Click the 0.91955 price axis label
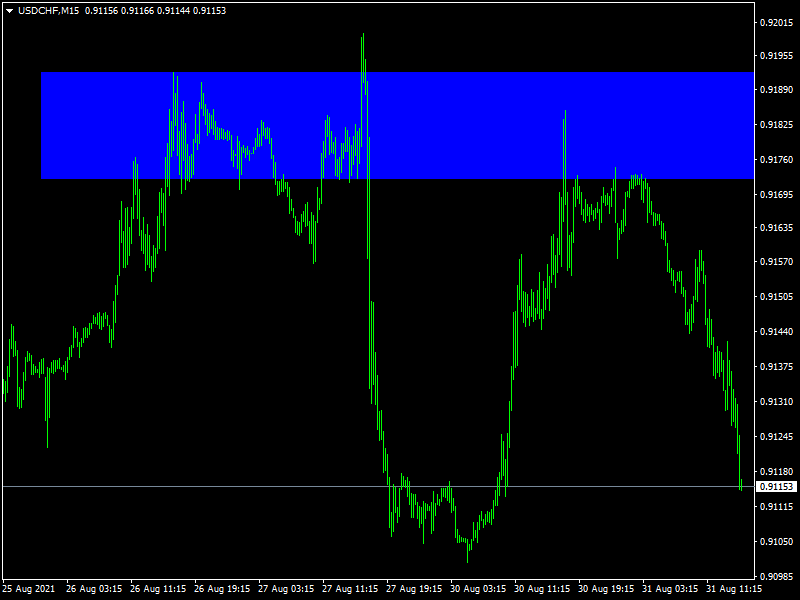This screenshot has width=800, height=600. pyautogui.click(x=777, y=56)
